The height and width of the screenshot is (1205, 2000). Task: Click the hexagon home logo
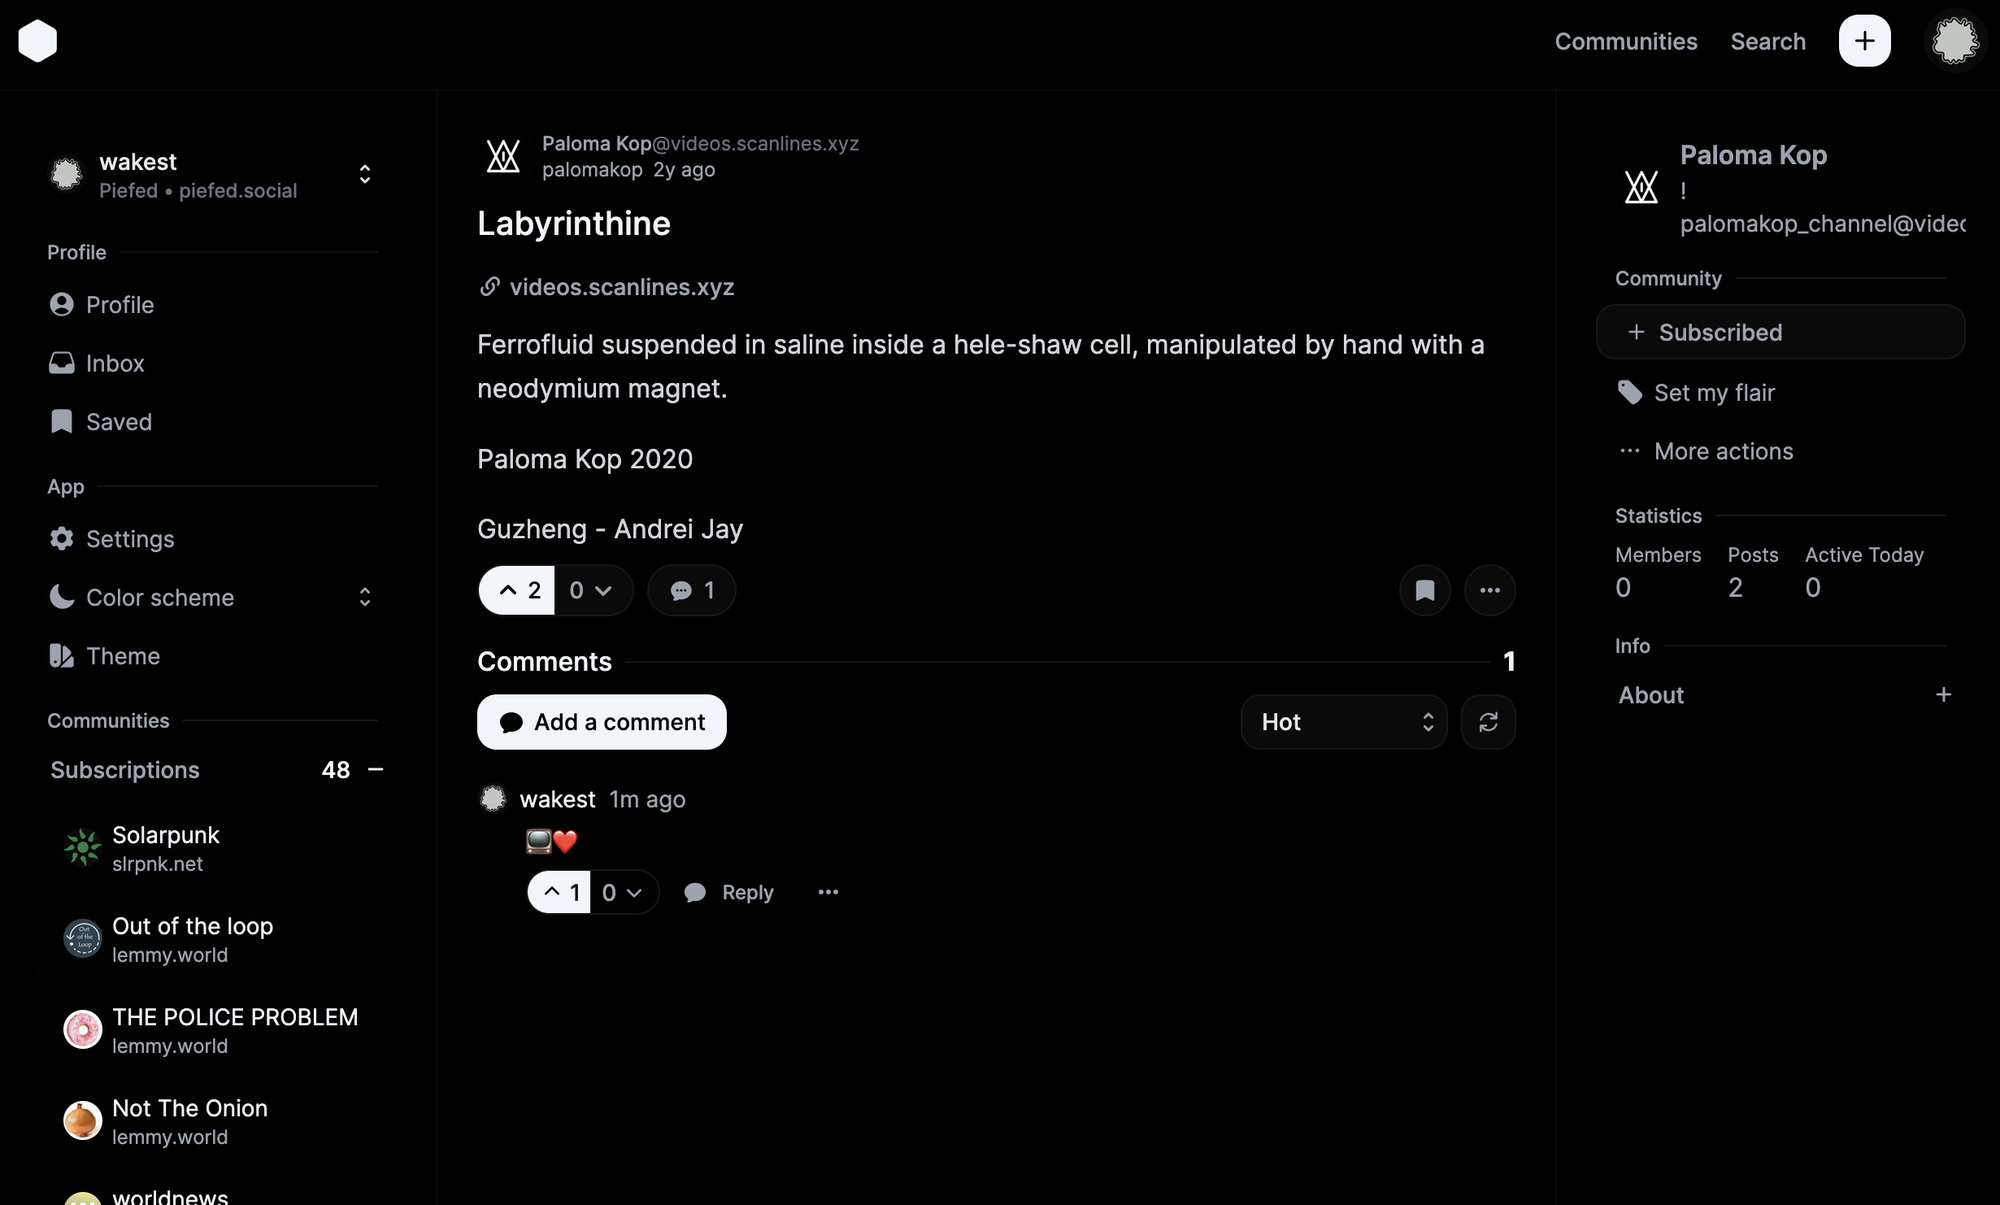coord(38,41)
